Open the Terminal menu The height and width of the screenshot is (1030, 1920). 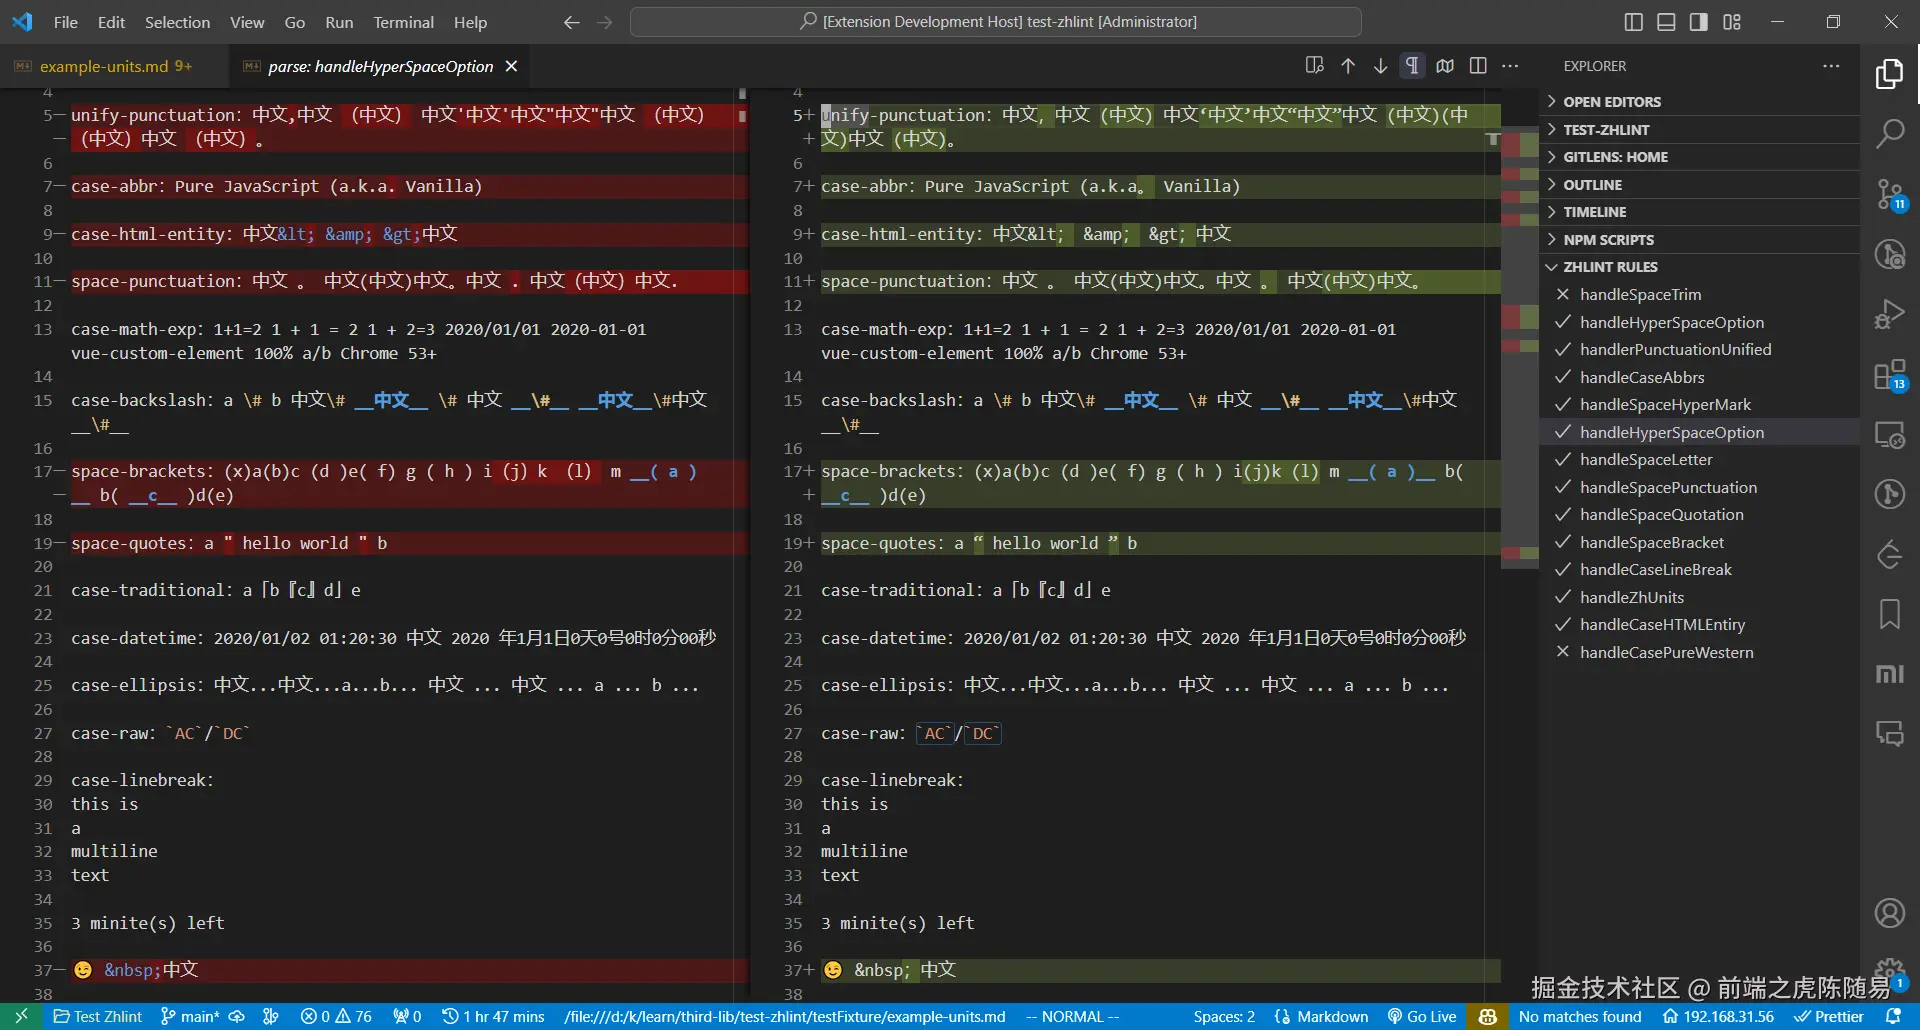click(x=403, y=22)
